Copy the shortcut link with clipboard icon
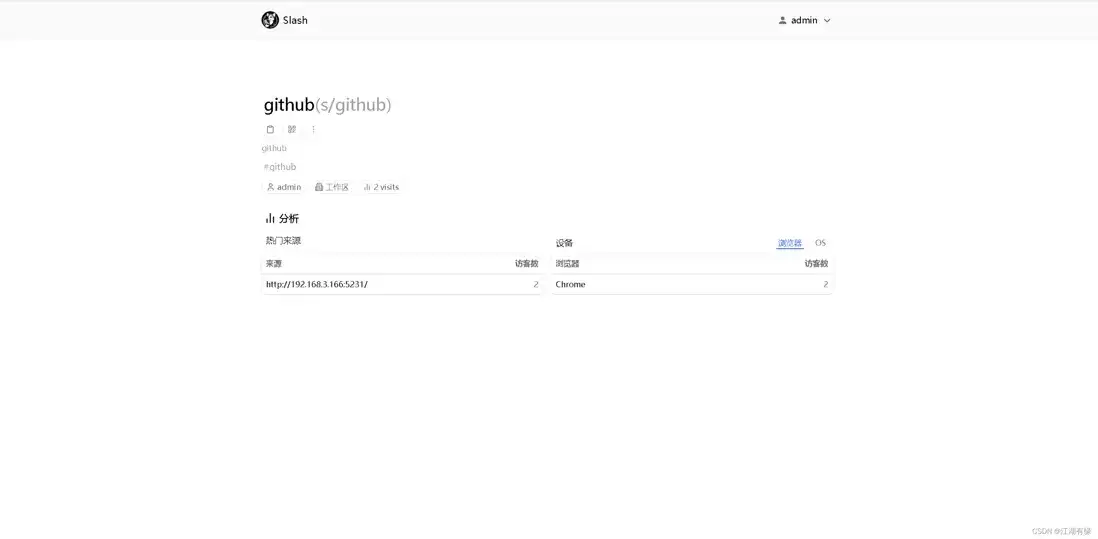The width and height of the screenshot is (1098, 539). (x=270, y=129)
